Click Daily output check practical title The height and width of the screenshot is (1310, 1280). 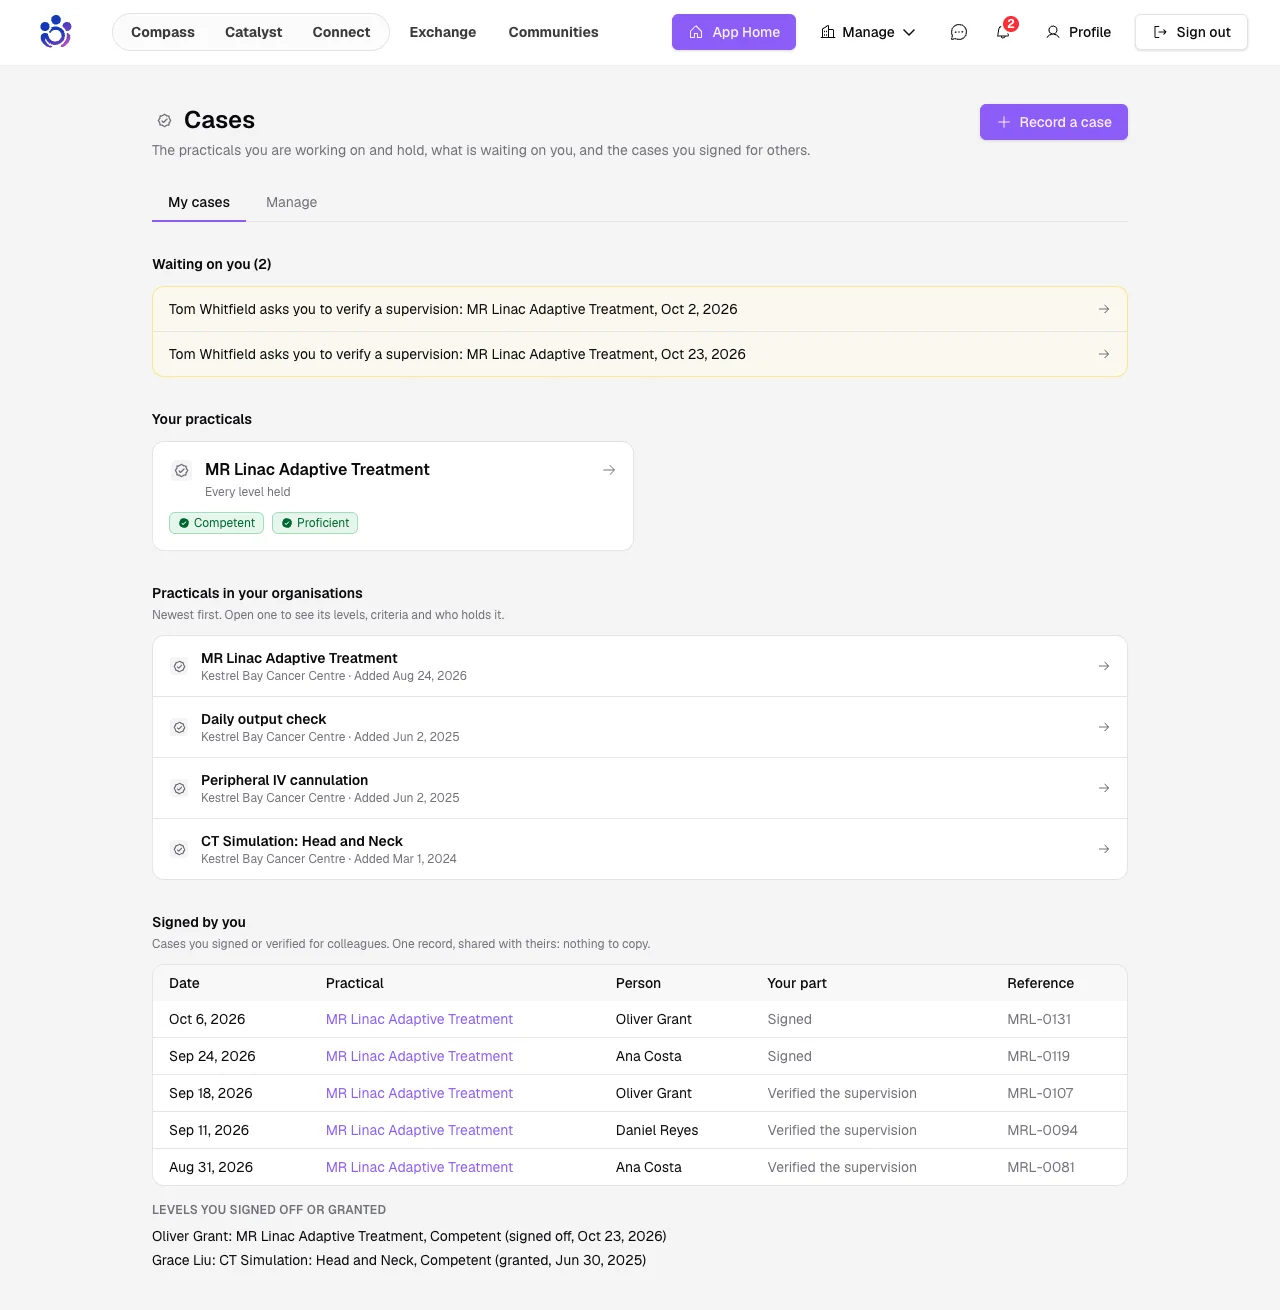point(263,719)
